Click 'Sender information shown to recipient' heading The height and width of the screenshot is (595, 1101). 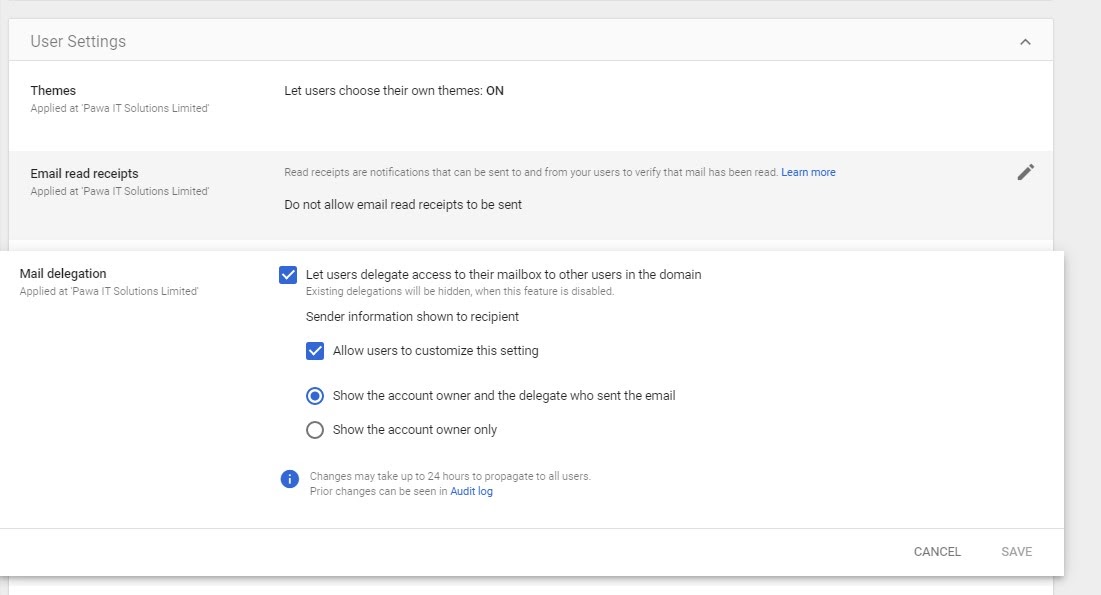[411, 316]
